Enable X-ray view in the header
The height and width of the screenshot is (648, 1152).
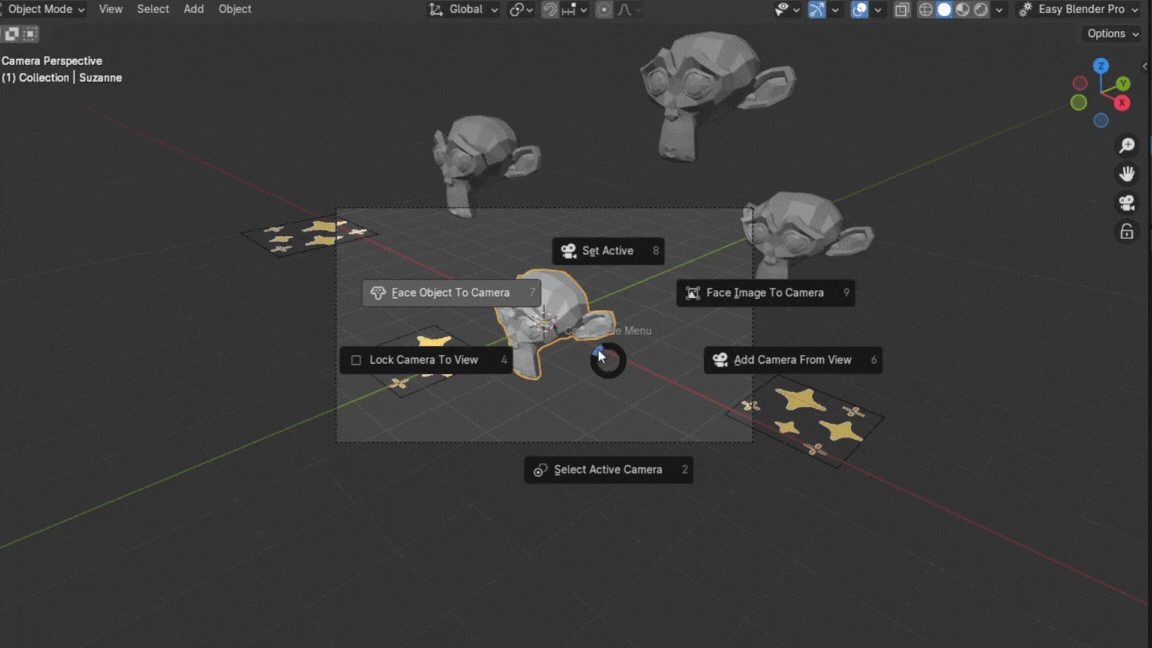click(x=901, y=10)
